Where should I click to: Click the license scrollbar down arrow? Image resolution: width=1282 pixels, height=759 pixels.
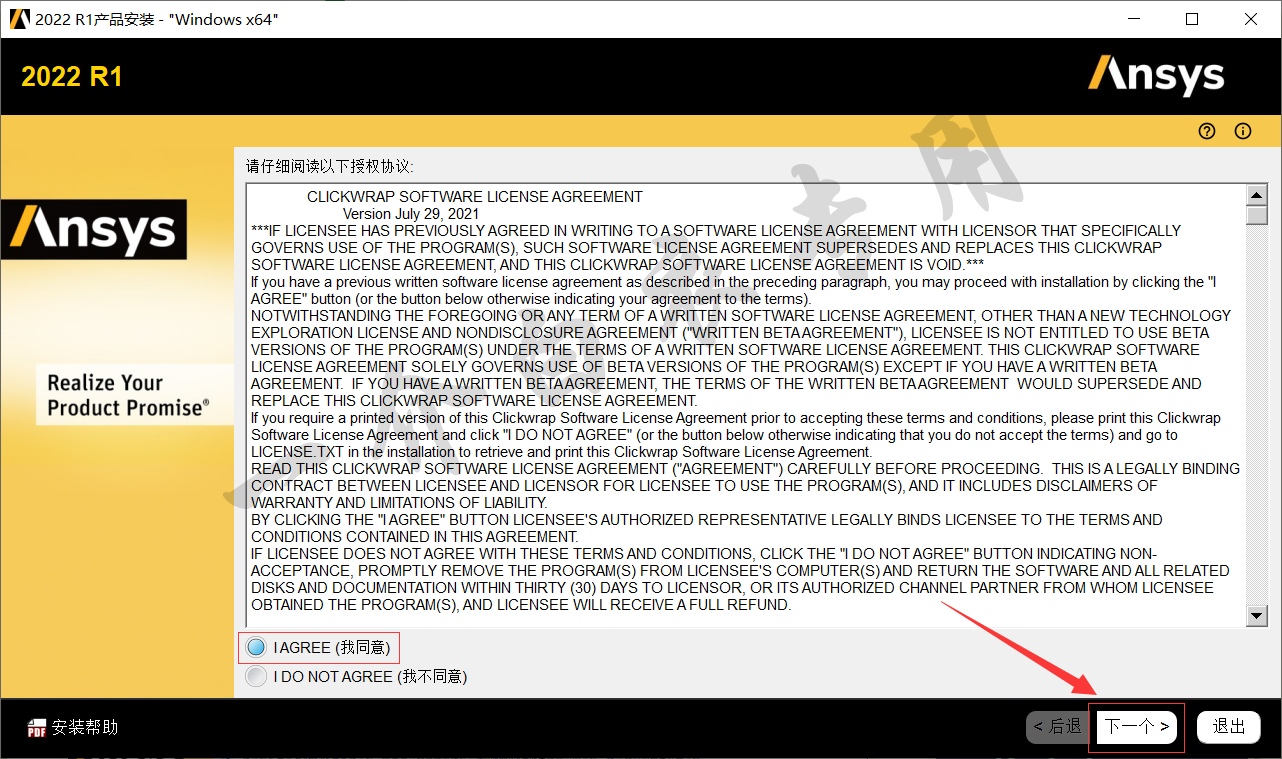1257,616
